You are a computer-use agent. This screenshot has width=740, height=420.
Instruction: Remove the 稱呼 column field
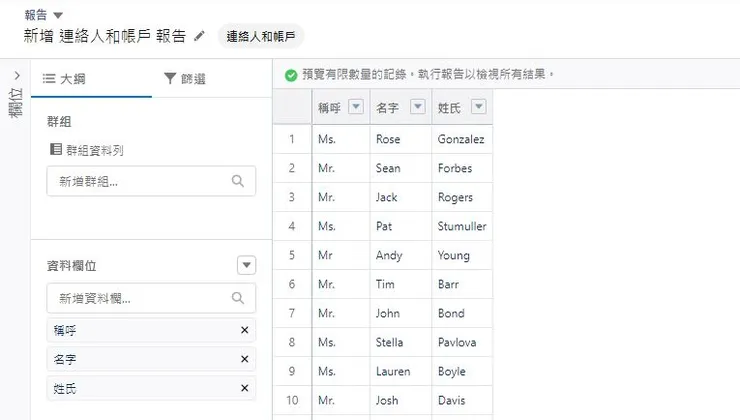tap(244, 330)
